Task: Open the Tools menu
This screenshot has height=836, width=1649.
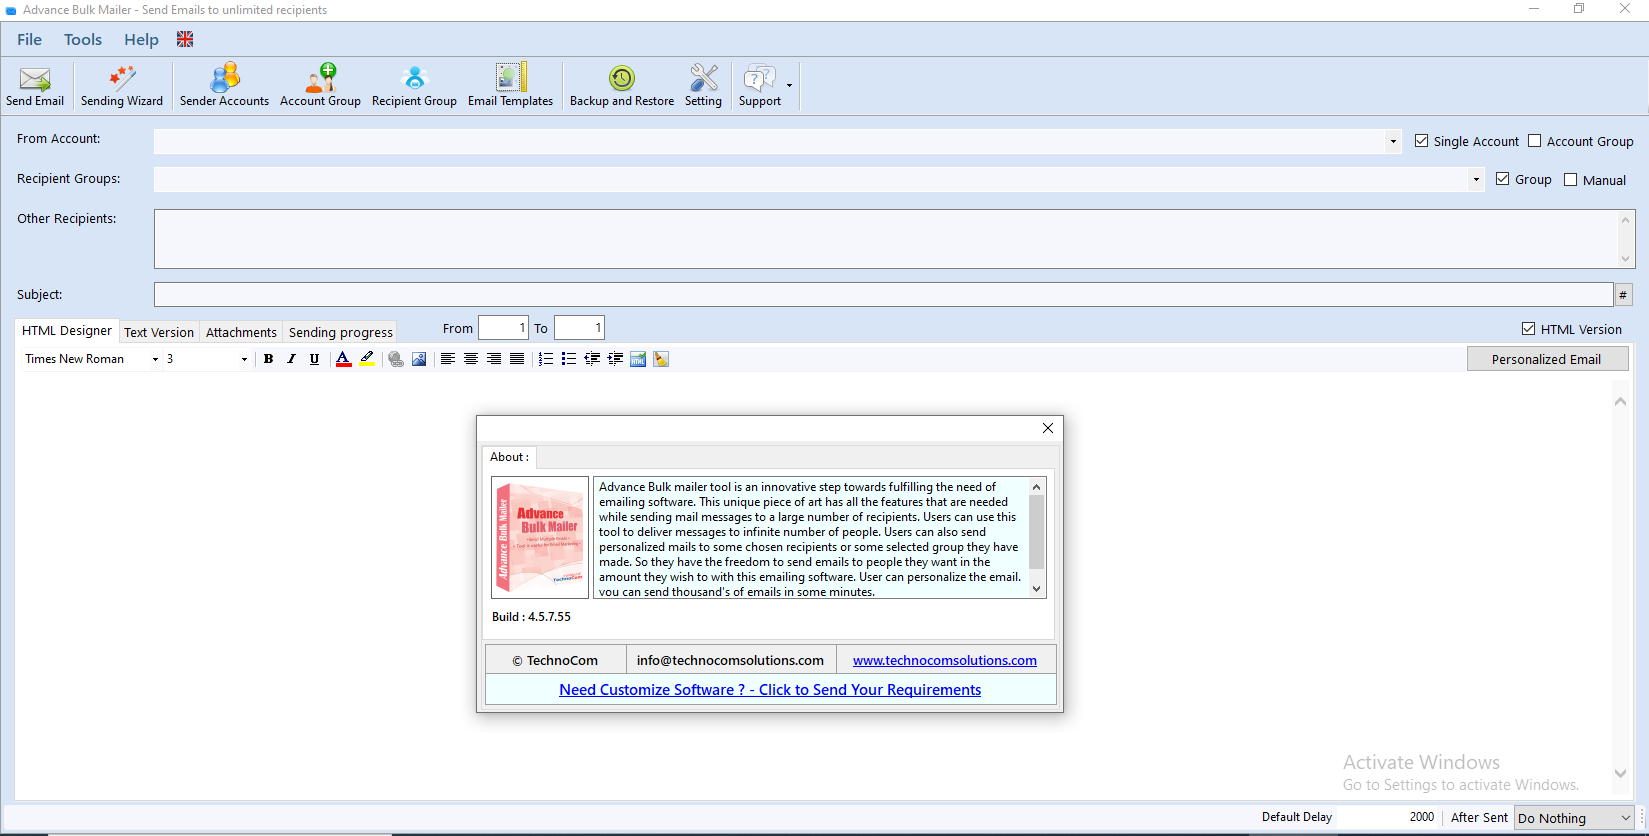Action: tap(83, 40)
